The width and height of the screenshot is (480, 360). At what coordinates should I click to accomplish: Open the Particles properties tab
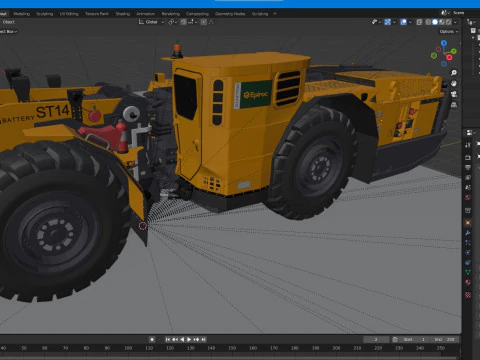pos(468,243)
